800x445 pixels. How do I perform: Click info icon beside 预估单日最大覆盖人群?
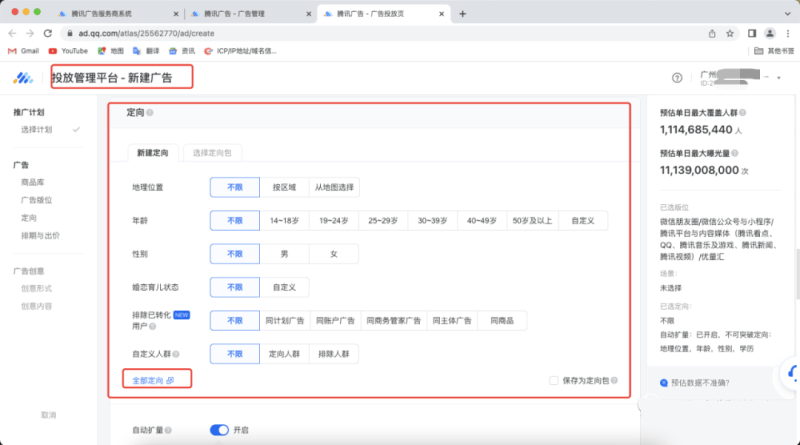tap(742, 112)
